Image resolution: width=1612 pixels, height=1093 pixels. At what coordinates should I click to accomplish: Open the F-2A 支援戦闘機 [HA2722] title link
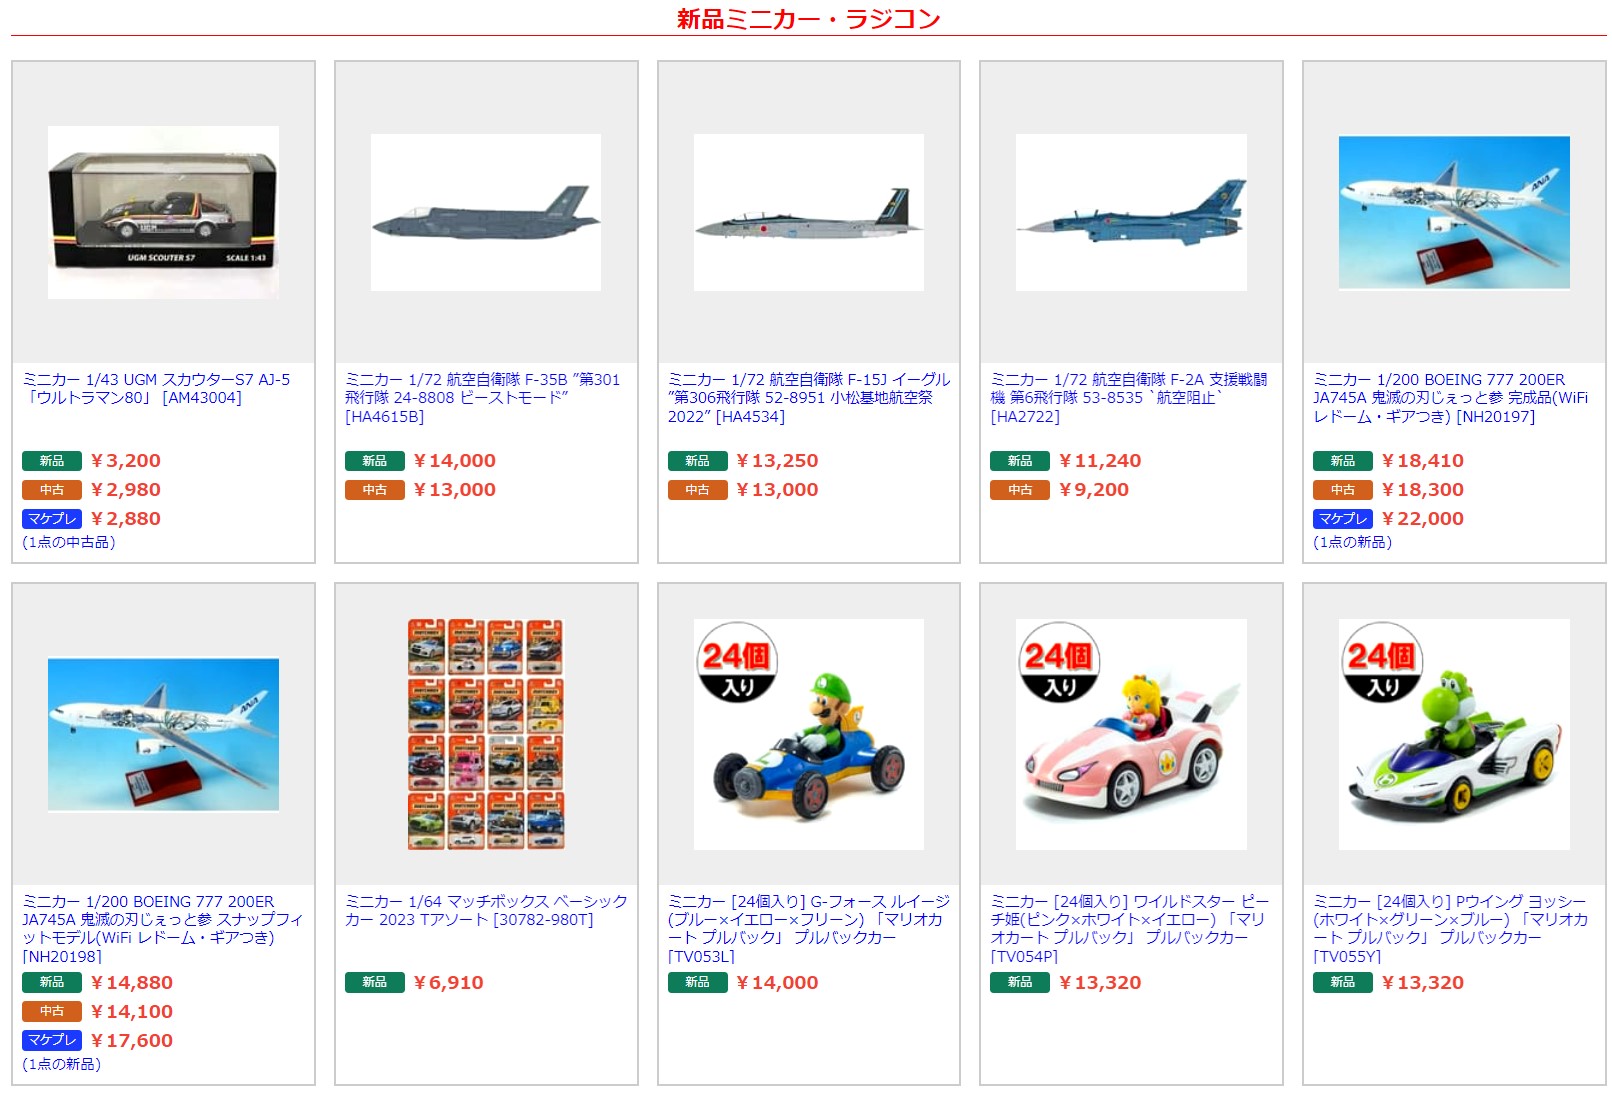point(1129,398)
